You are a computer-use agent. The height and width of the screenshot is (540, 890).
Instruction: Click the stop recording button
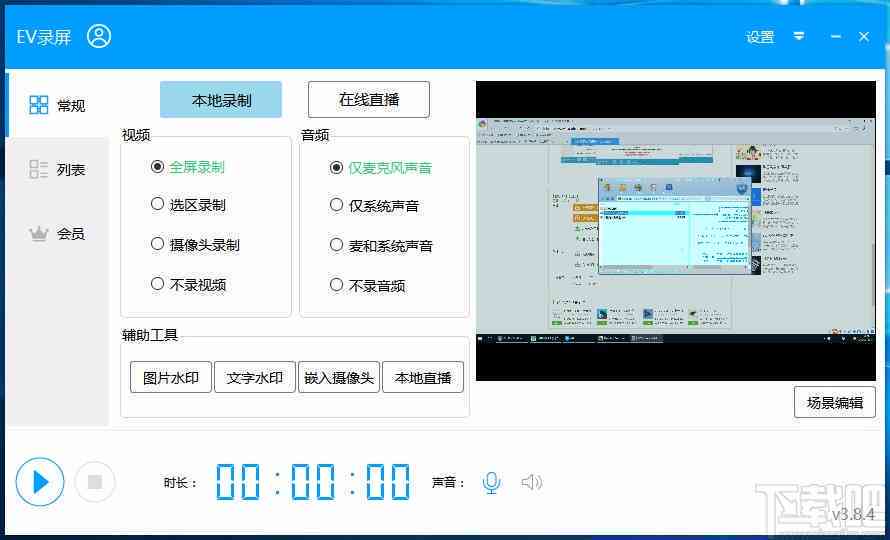(95, 482)
